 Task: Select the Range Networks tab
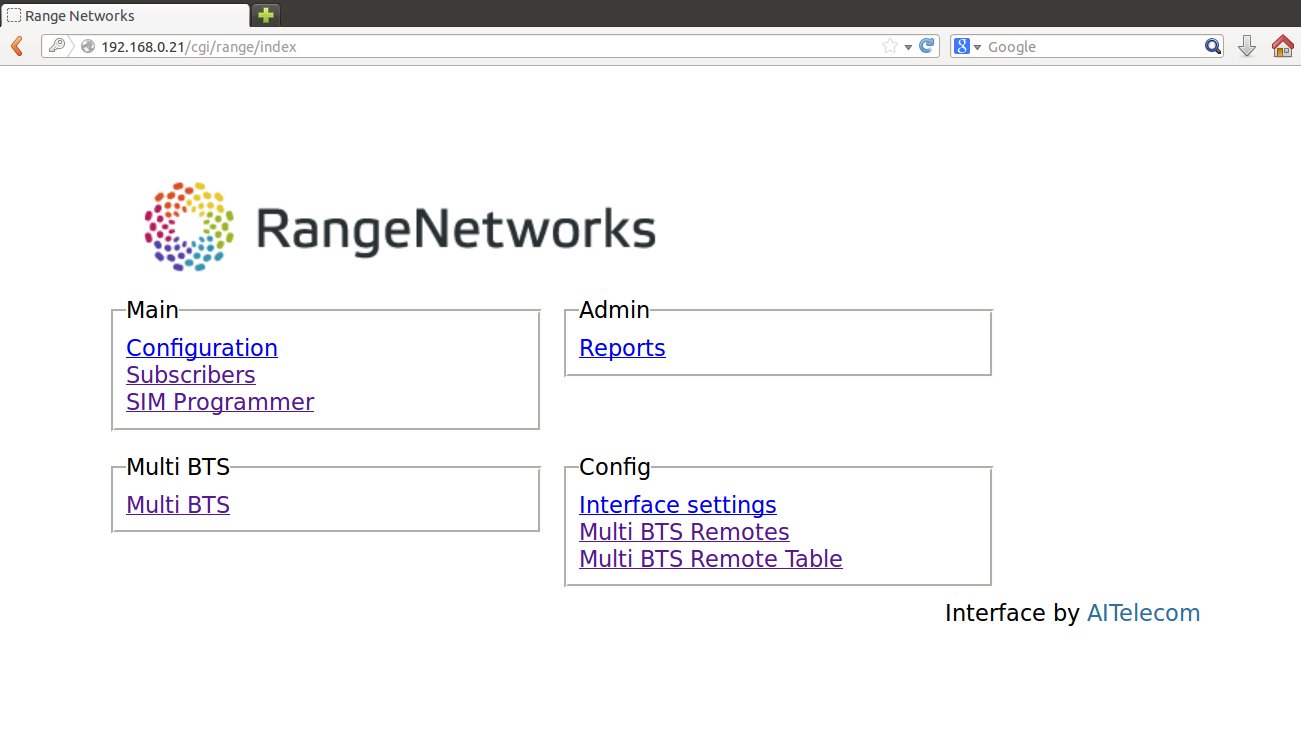click(125, 15)
